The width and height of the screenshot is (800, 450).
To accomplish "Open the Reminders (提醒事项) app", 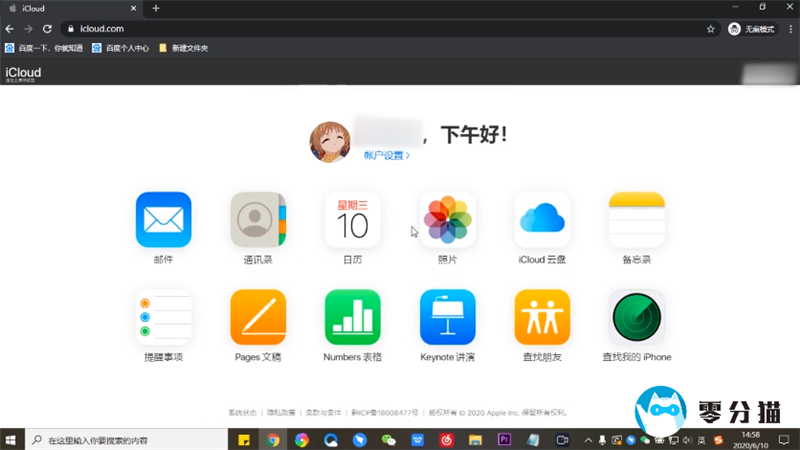I will pos(163,317).
